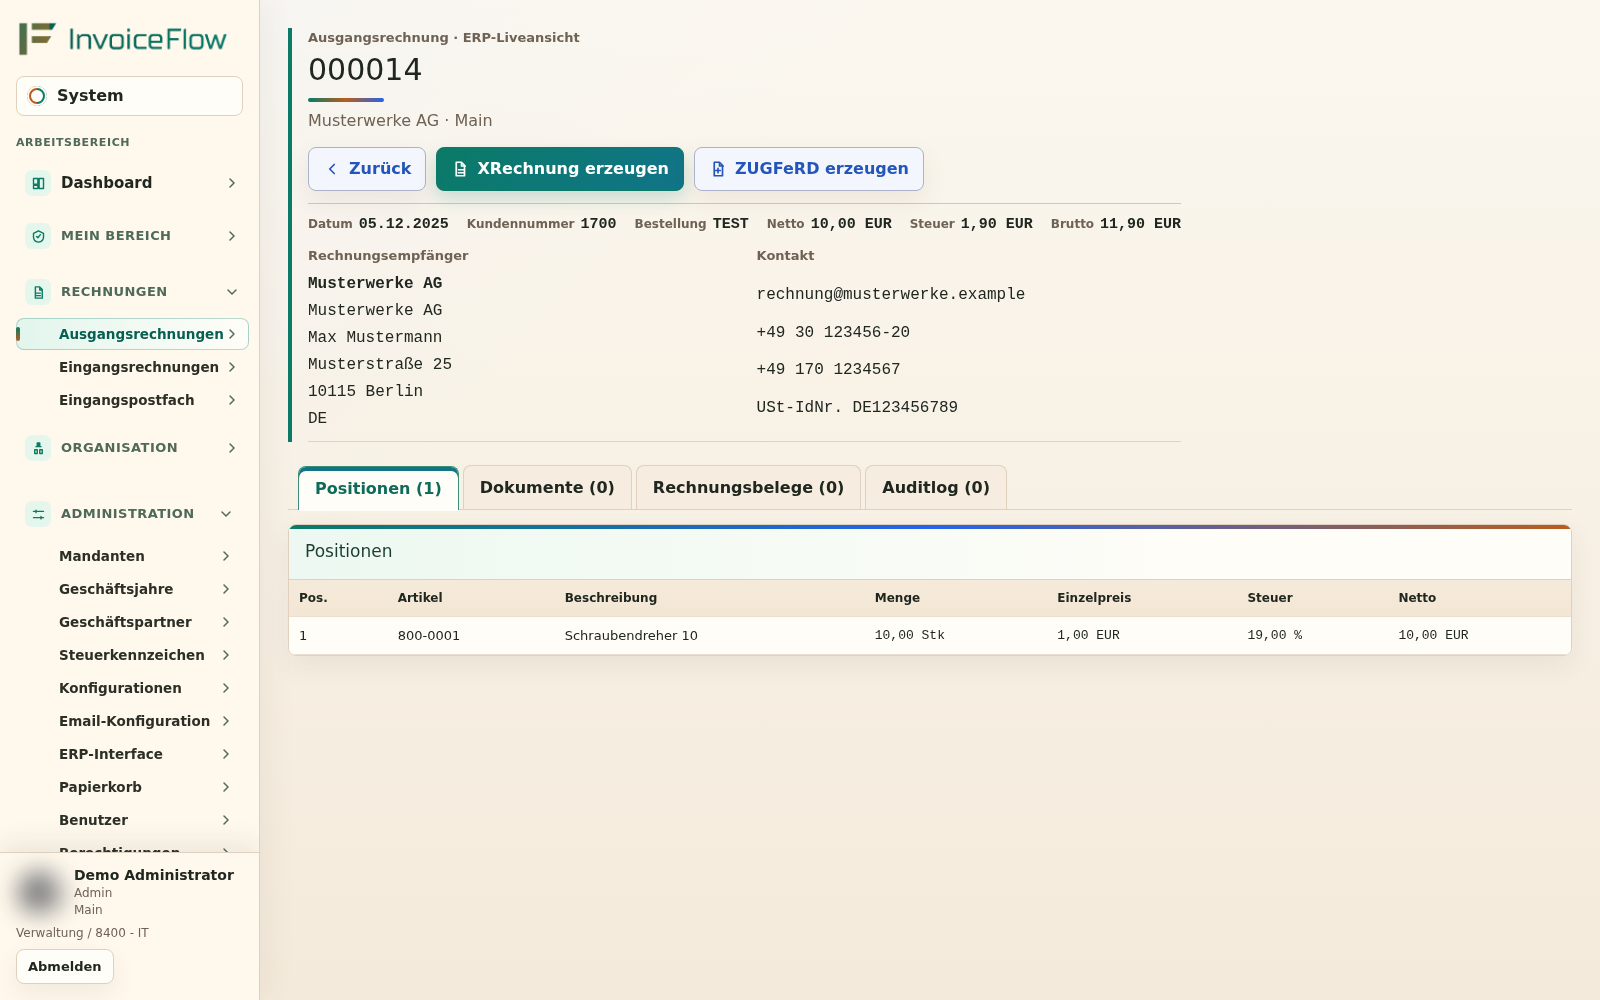Viewport: 1600px width, 1000px height.
Task: Collapse the Administration section chevron
Action: coord(226,514)
